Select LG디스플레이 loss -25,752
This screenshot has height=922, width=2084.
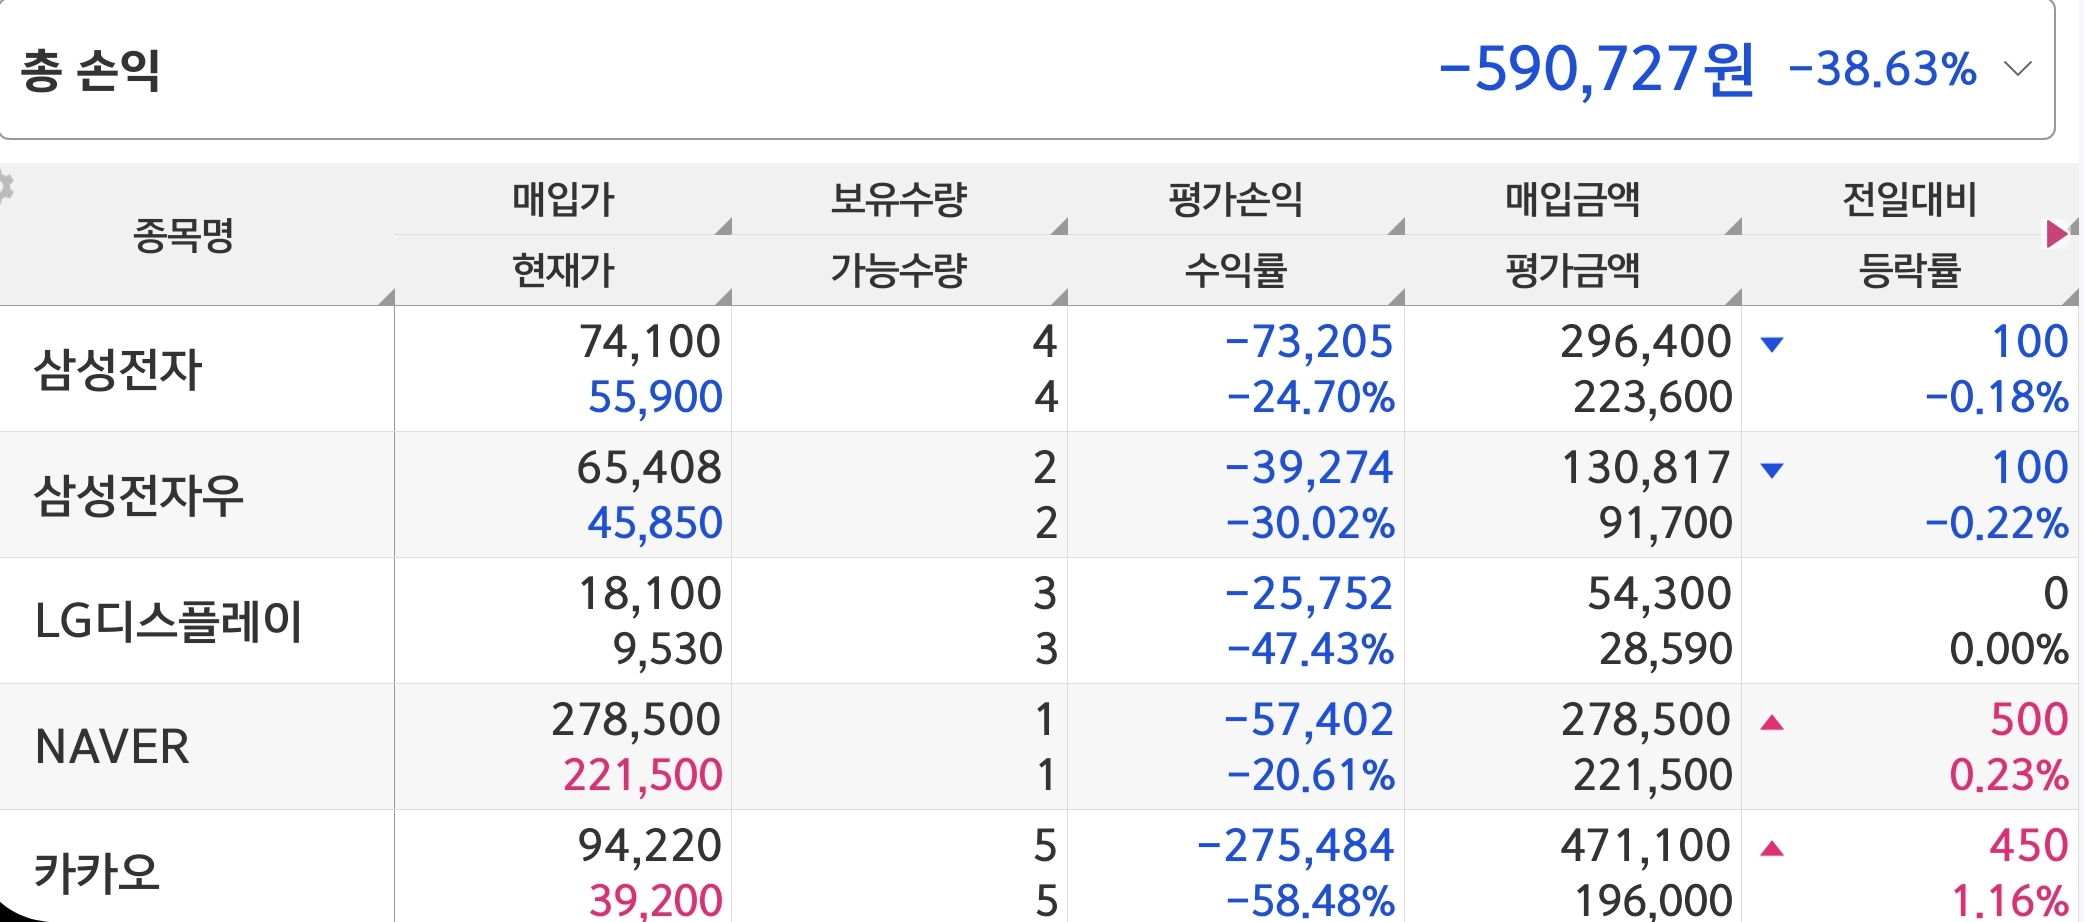point(1308,594)
